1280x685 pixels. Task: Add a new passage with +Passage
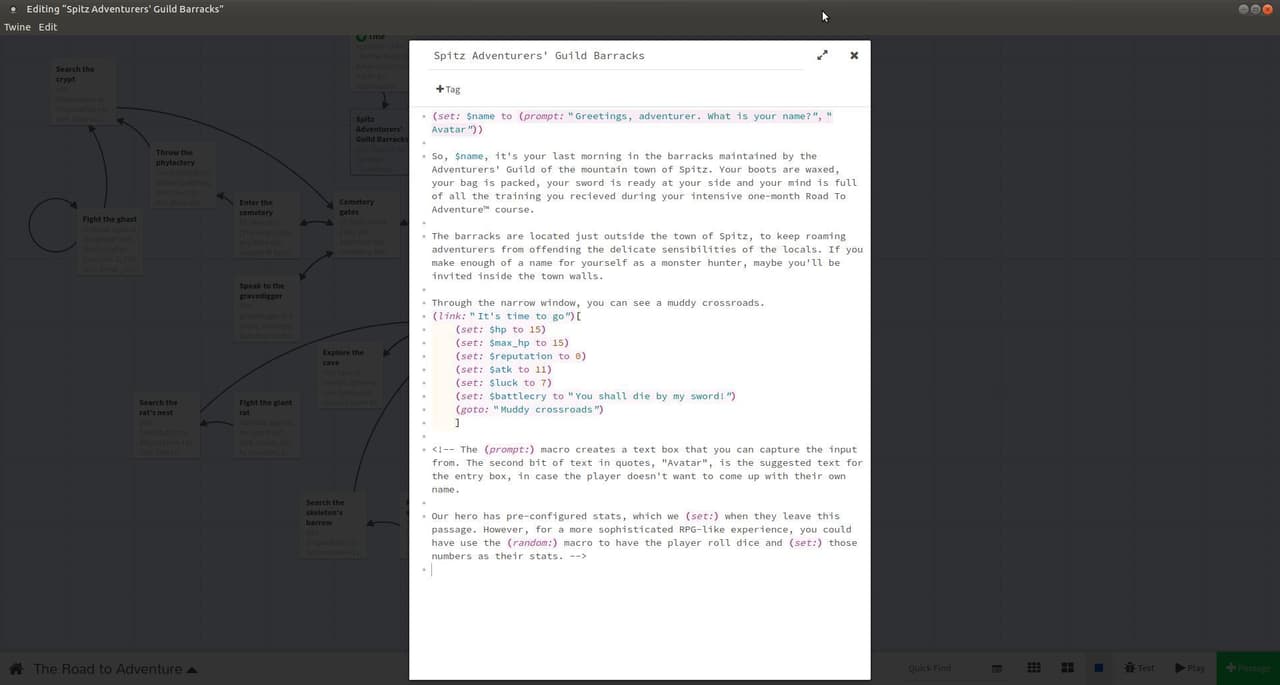click(1248, 668)
